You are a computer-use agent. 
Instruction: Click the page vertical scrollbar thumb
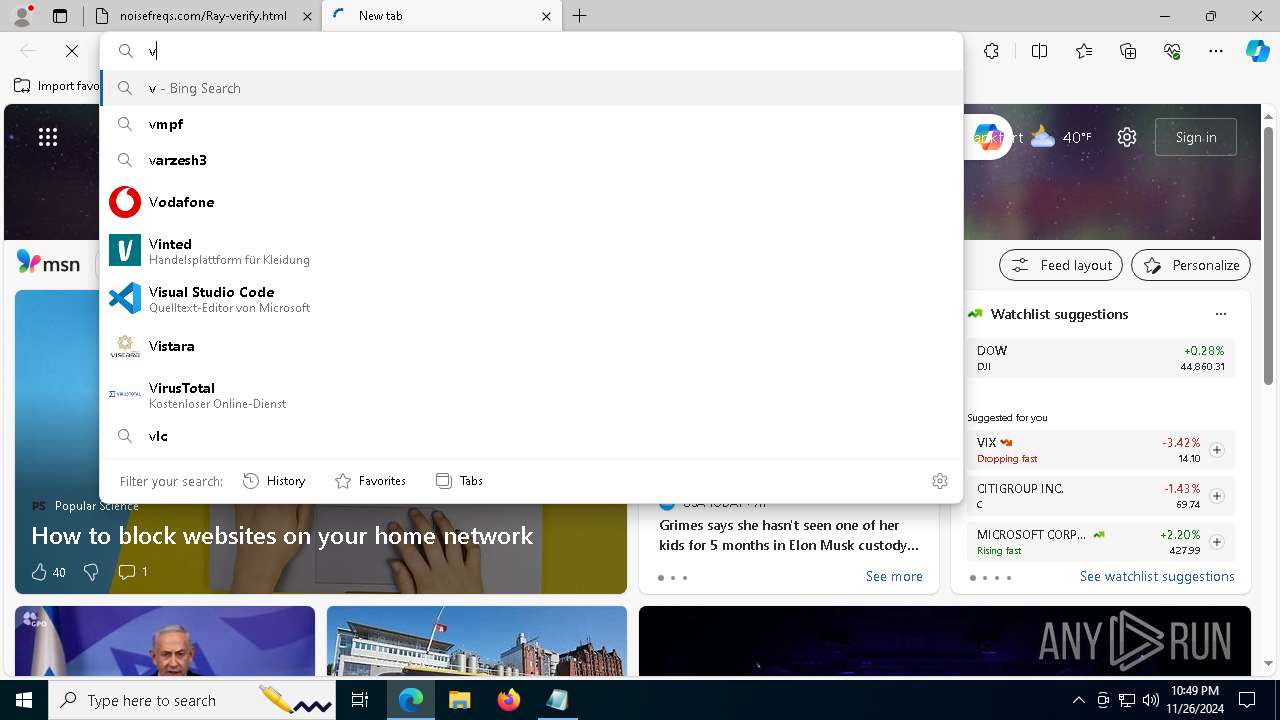(x=1269, y=256)
